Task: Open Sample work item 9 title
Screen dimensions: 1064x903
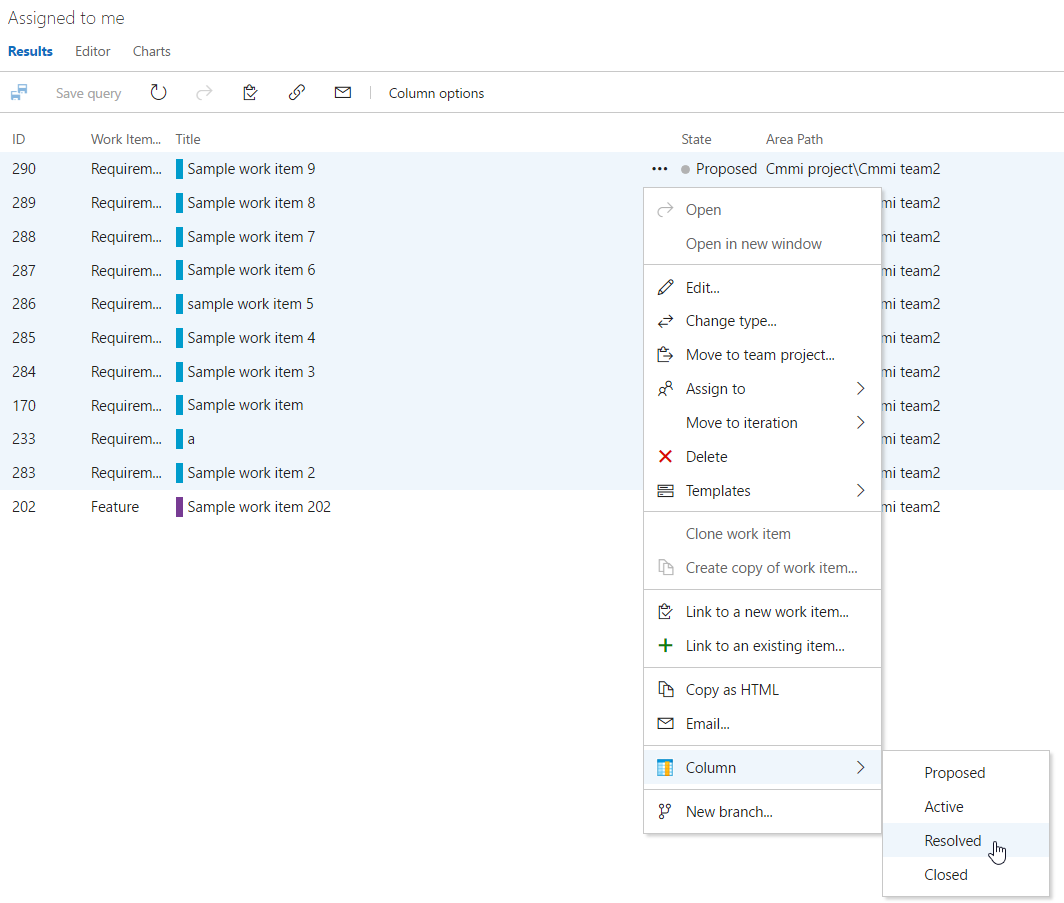Action: point(251,169)
